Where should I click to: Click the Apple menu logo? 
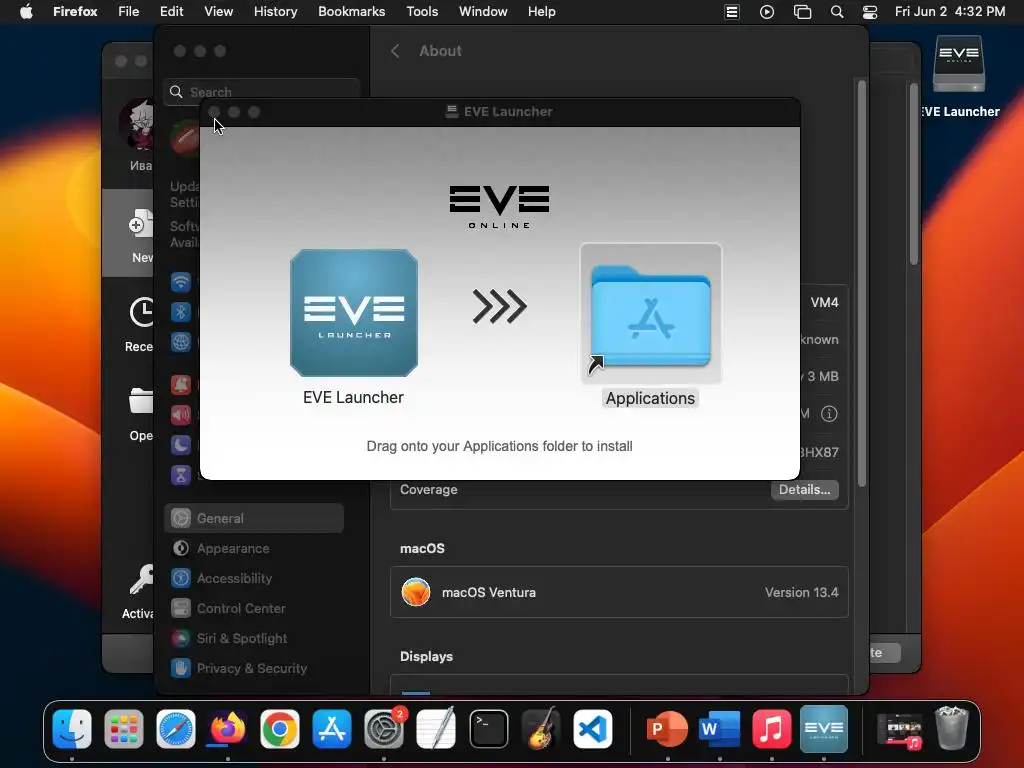[x=26, y=12]
